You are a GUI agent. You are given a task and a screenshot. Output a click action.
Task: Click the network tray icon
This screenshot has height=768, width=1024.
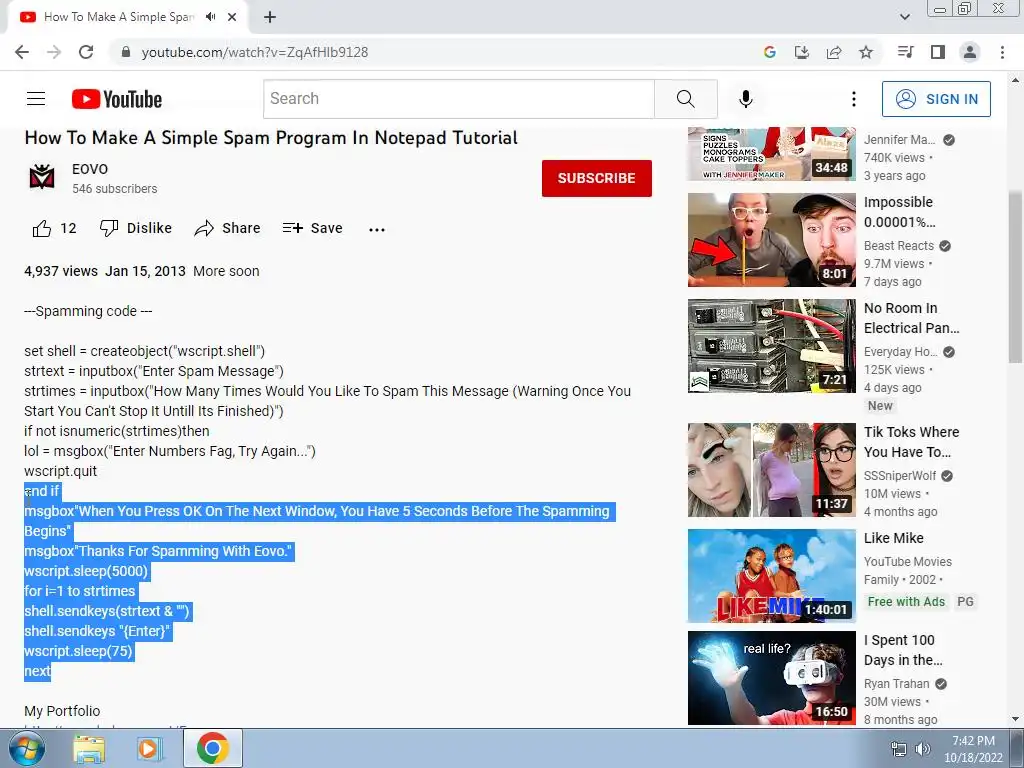pyautogui.click(x=899, y=749)
